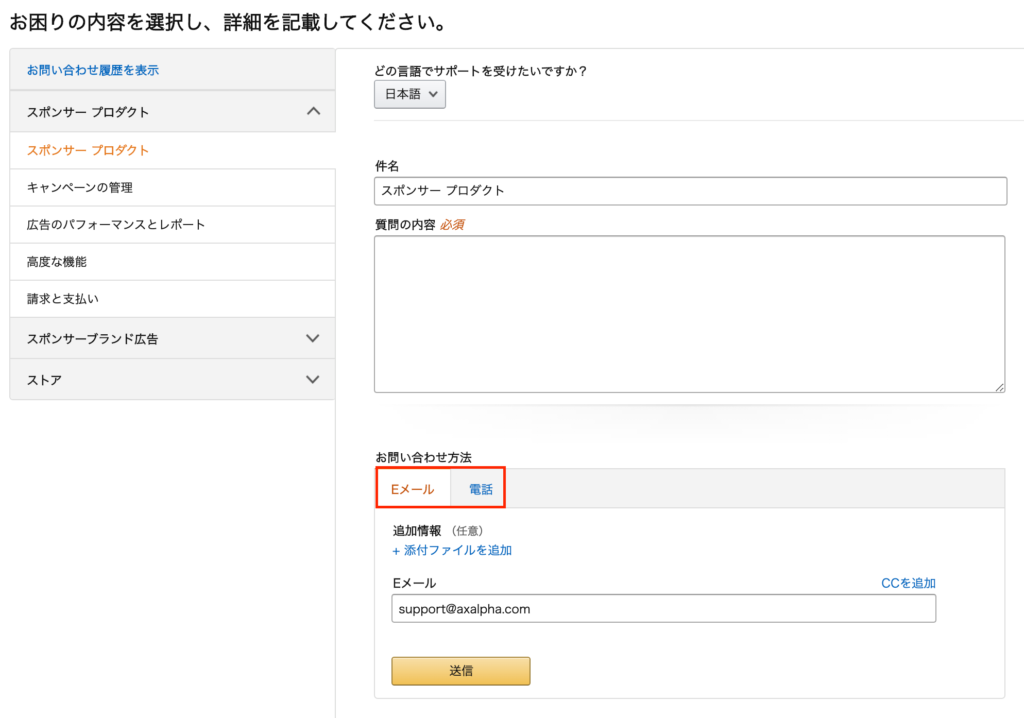Image resolution: width=1024 pixels, height=718 pixels.
Task: Click the 添付ファイルを追加 link
Action: [452, 551]
